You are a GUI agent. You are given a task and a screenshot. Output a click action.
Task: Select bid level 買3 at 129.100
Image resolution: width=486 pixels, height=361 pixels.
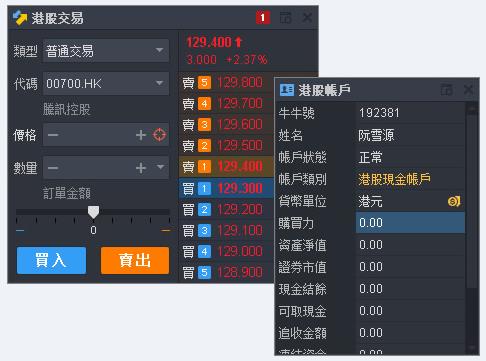227,231
